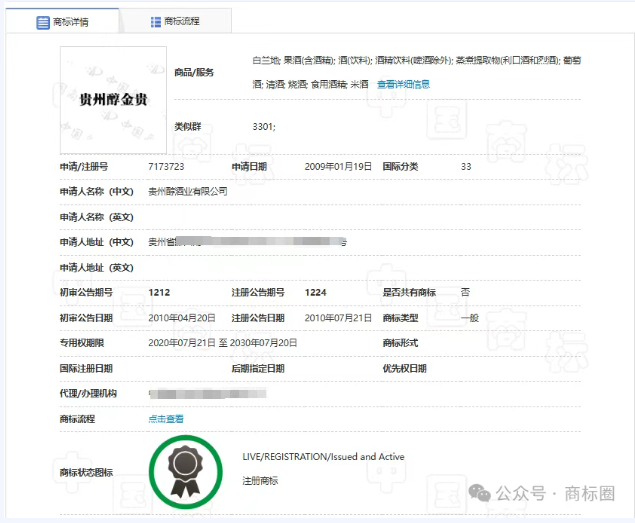The width and height of the screenshot is (635, 523).
Task: Open the 查看详细信息 link
Action: click(x=403, y=84)
